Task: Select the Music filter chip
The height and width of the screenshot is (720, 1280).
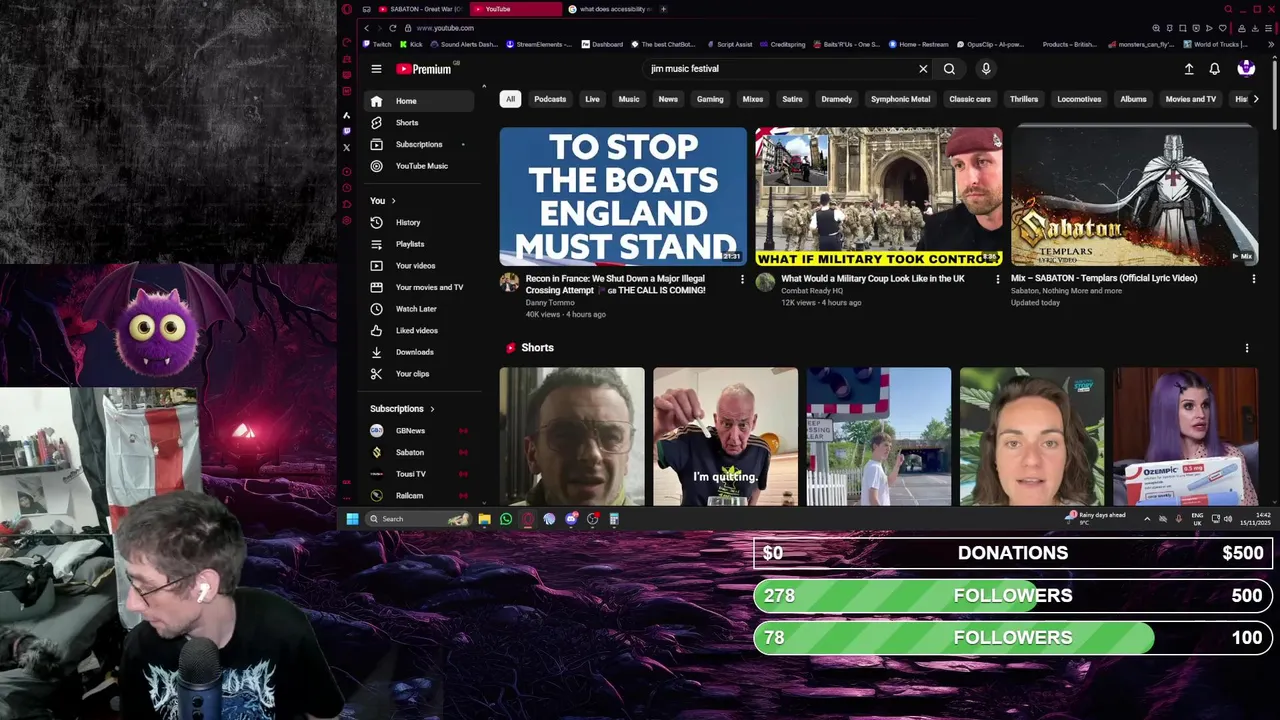Action: (629, 99)
